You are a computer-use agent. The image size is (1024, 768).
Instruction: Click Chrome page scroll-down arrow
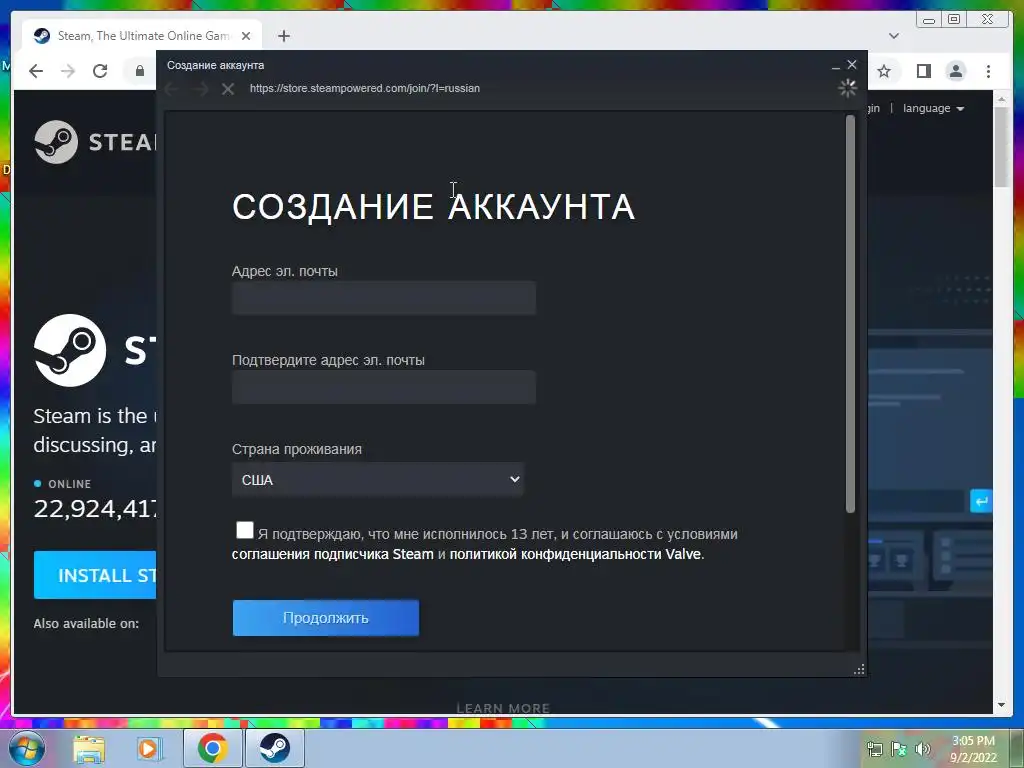[x=1001, y=705]
